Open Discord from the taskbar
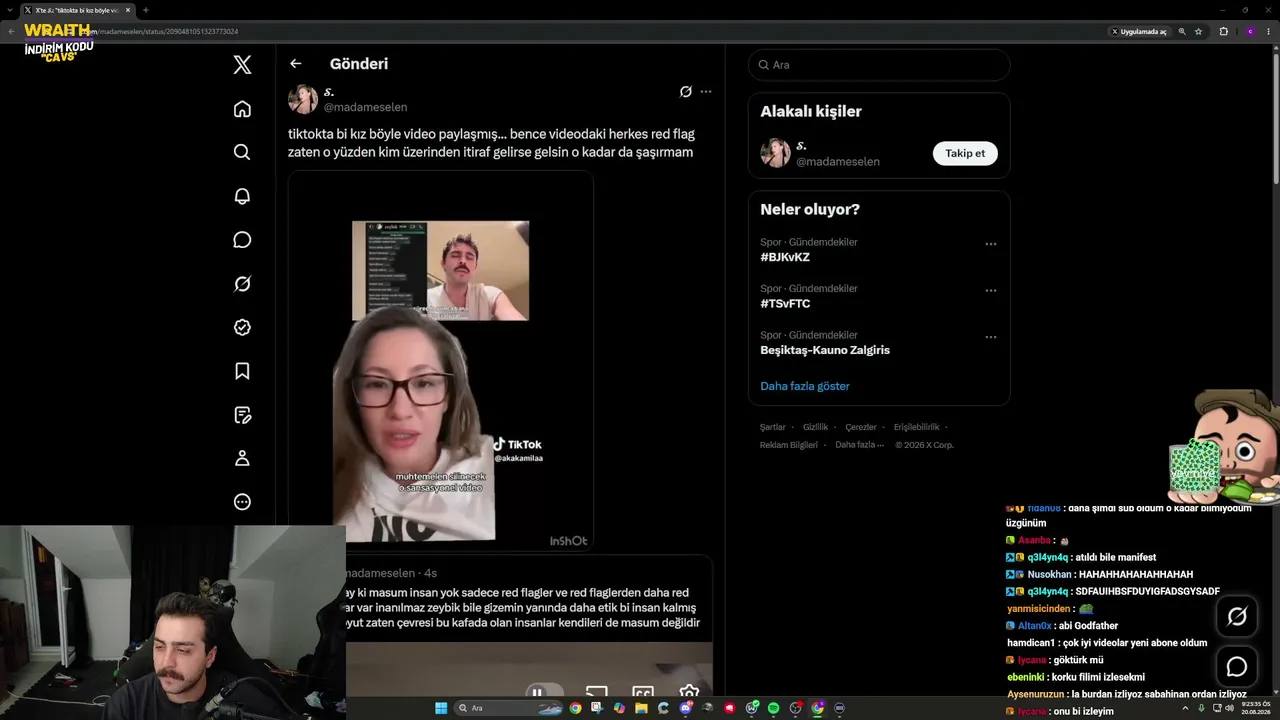 point(685,708)
